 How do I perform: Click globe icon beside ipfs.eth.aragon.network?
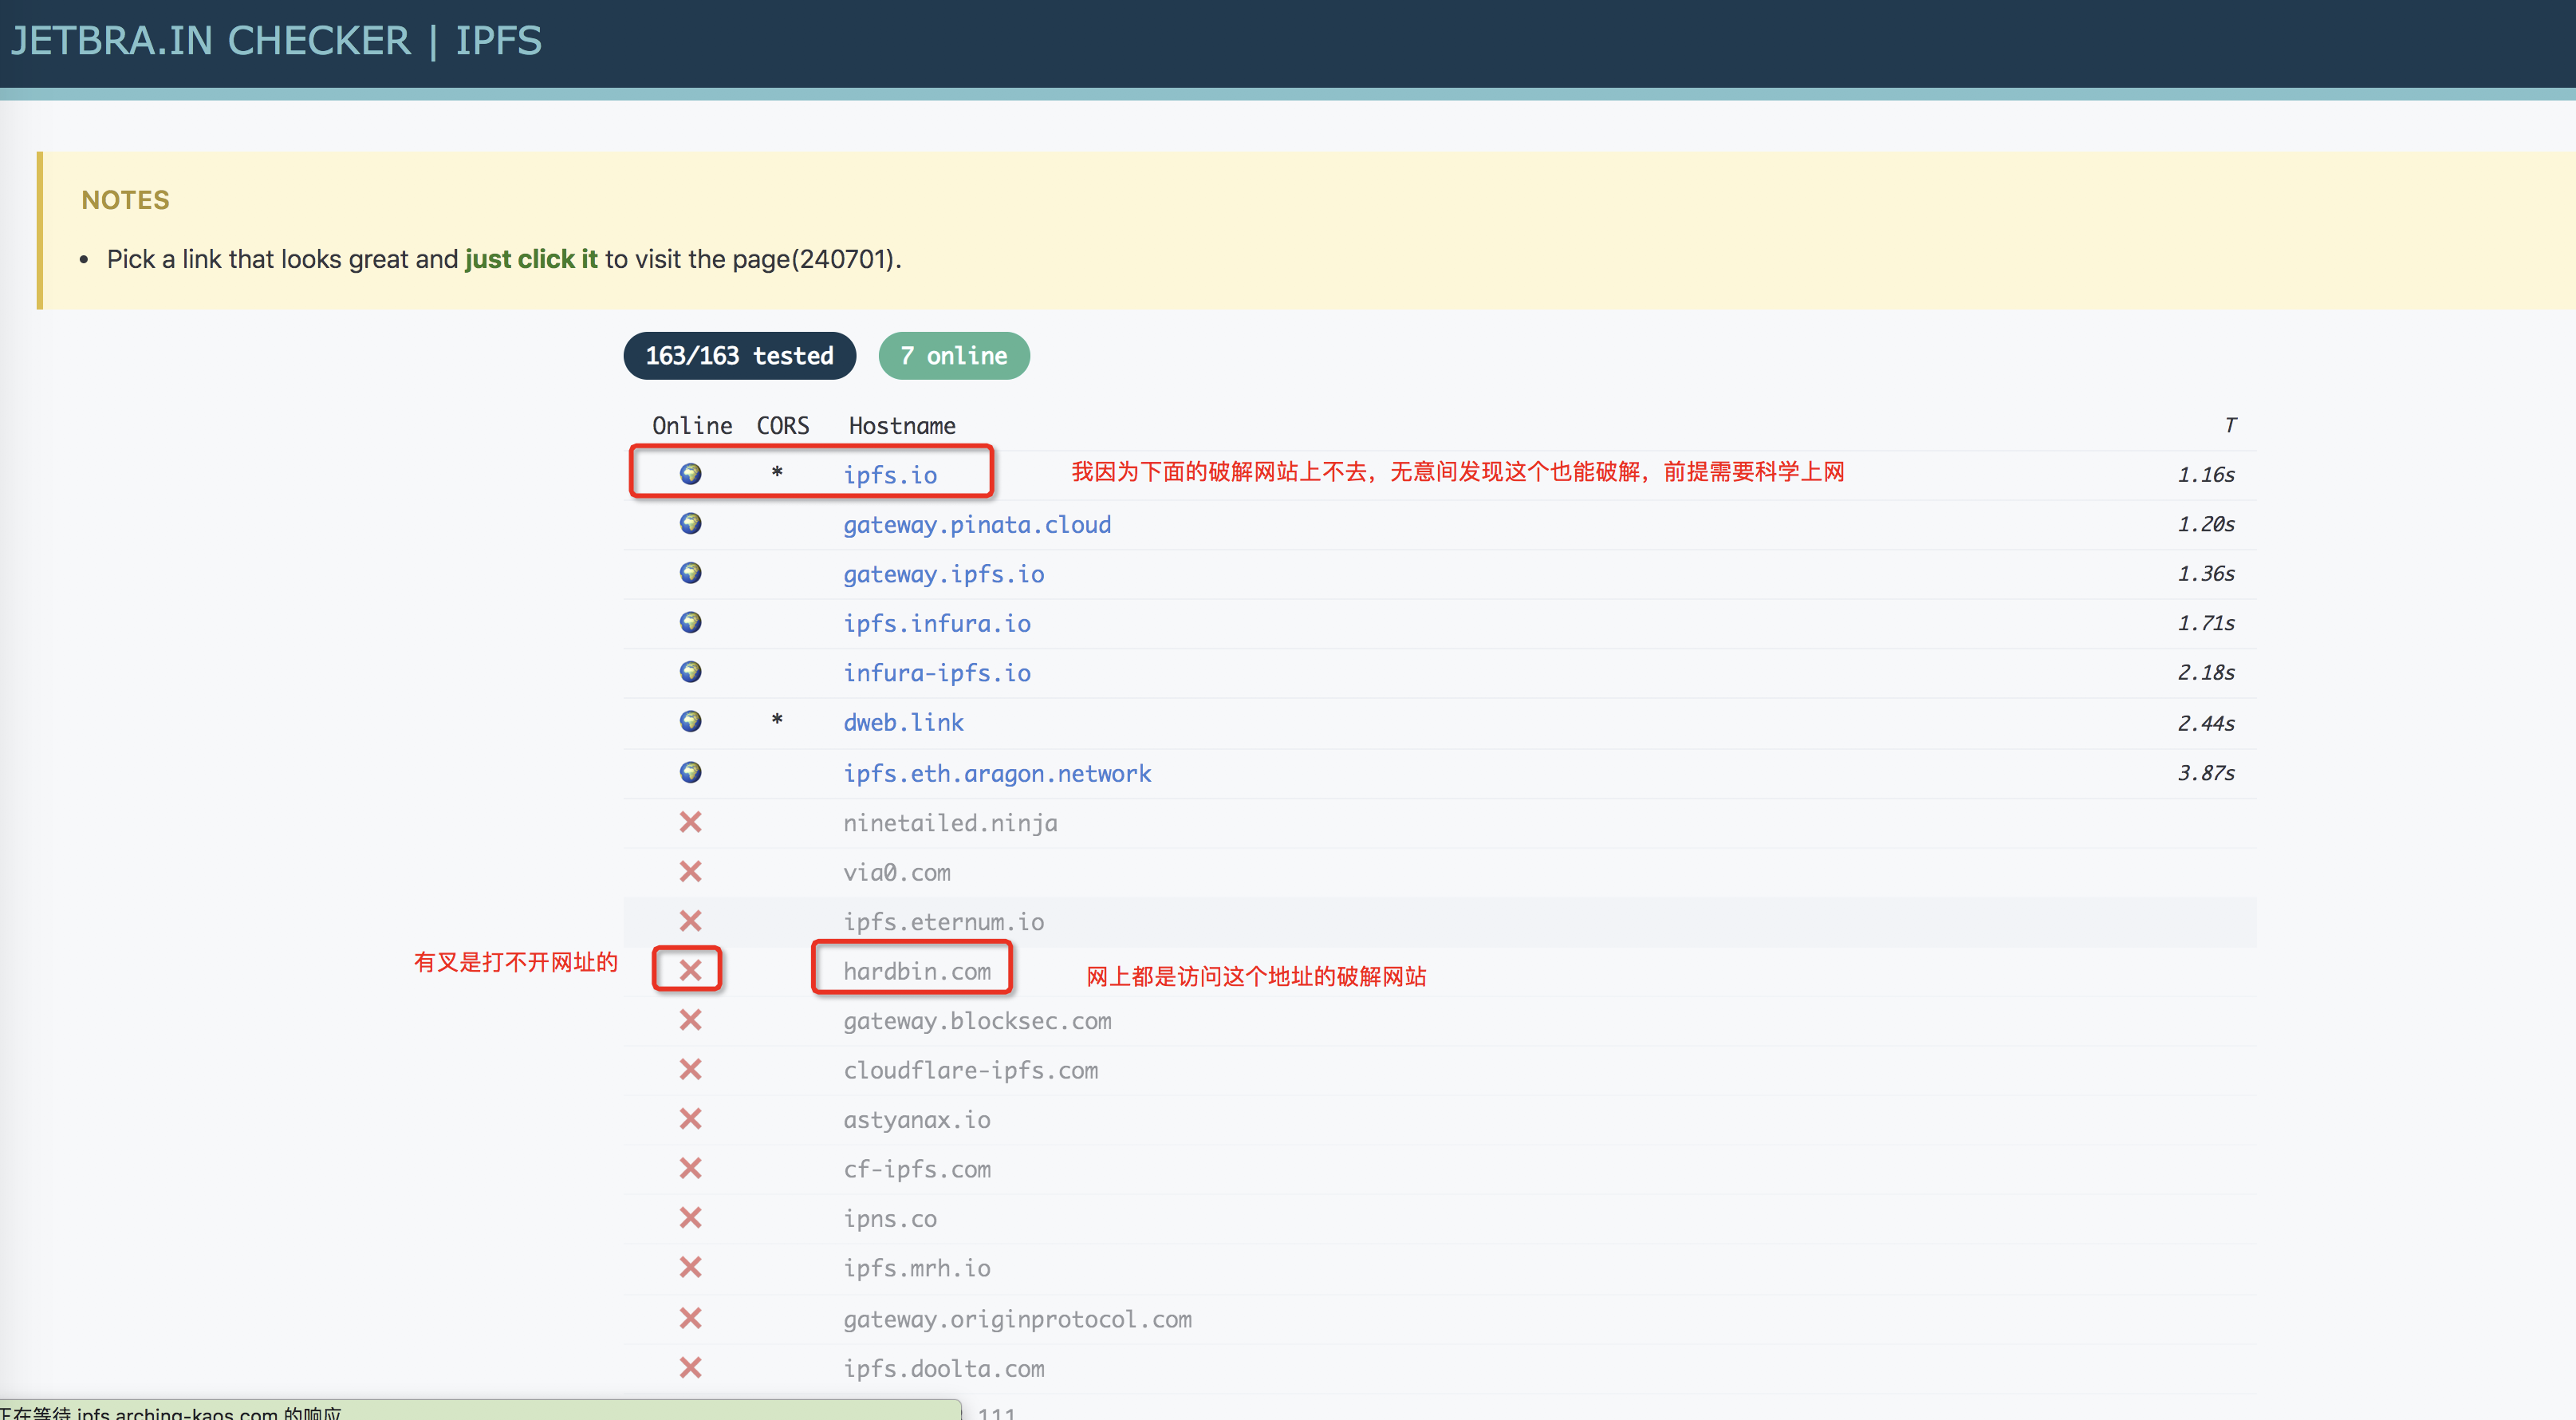[x=690, y=772]
